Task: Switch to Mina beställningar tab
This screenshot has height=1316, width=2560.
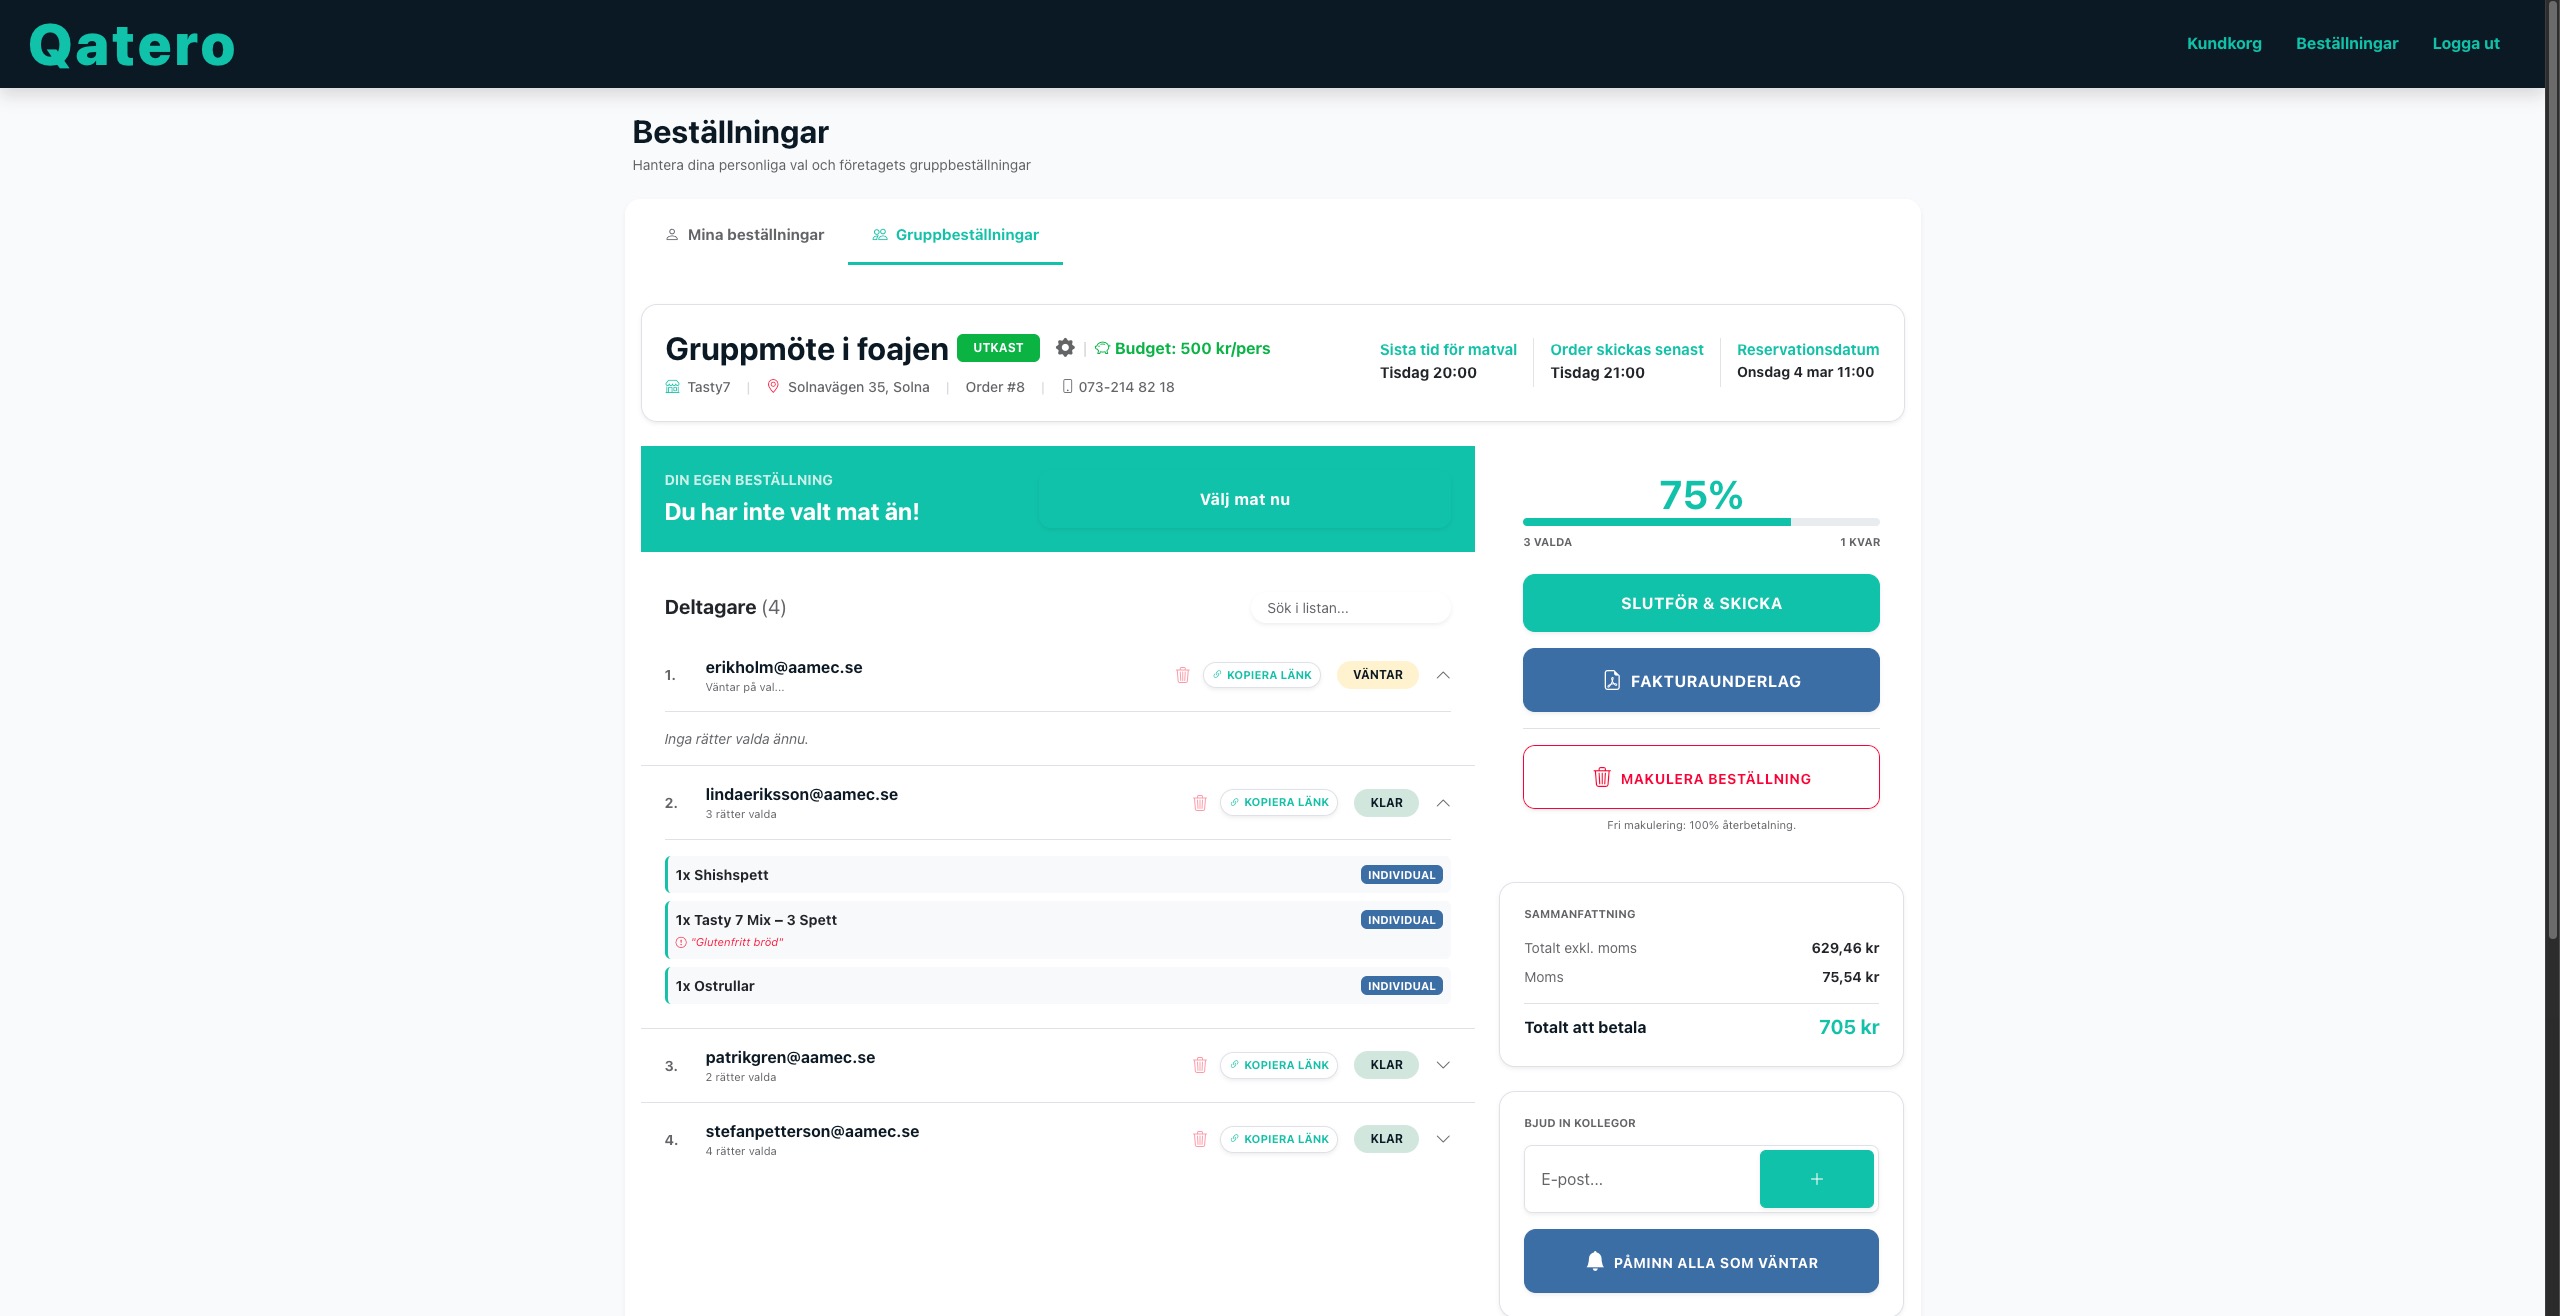Action: pos(745,235)
